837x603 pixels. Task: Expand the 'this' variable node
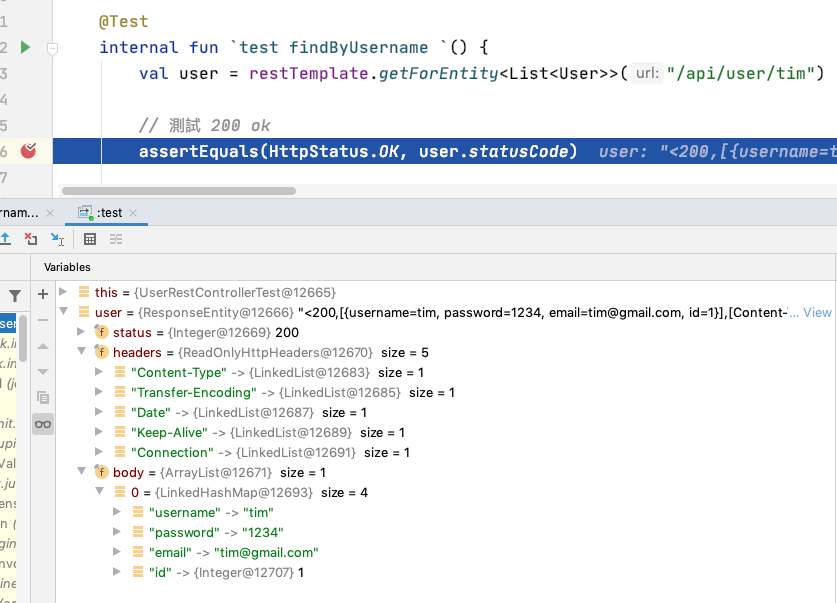pyautogui.click(x=63, y=291)
